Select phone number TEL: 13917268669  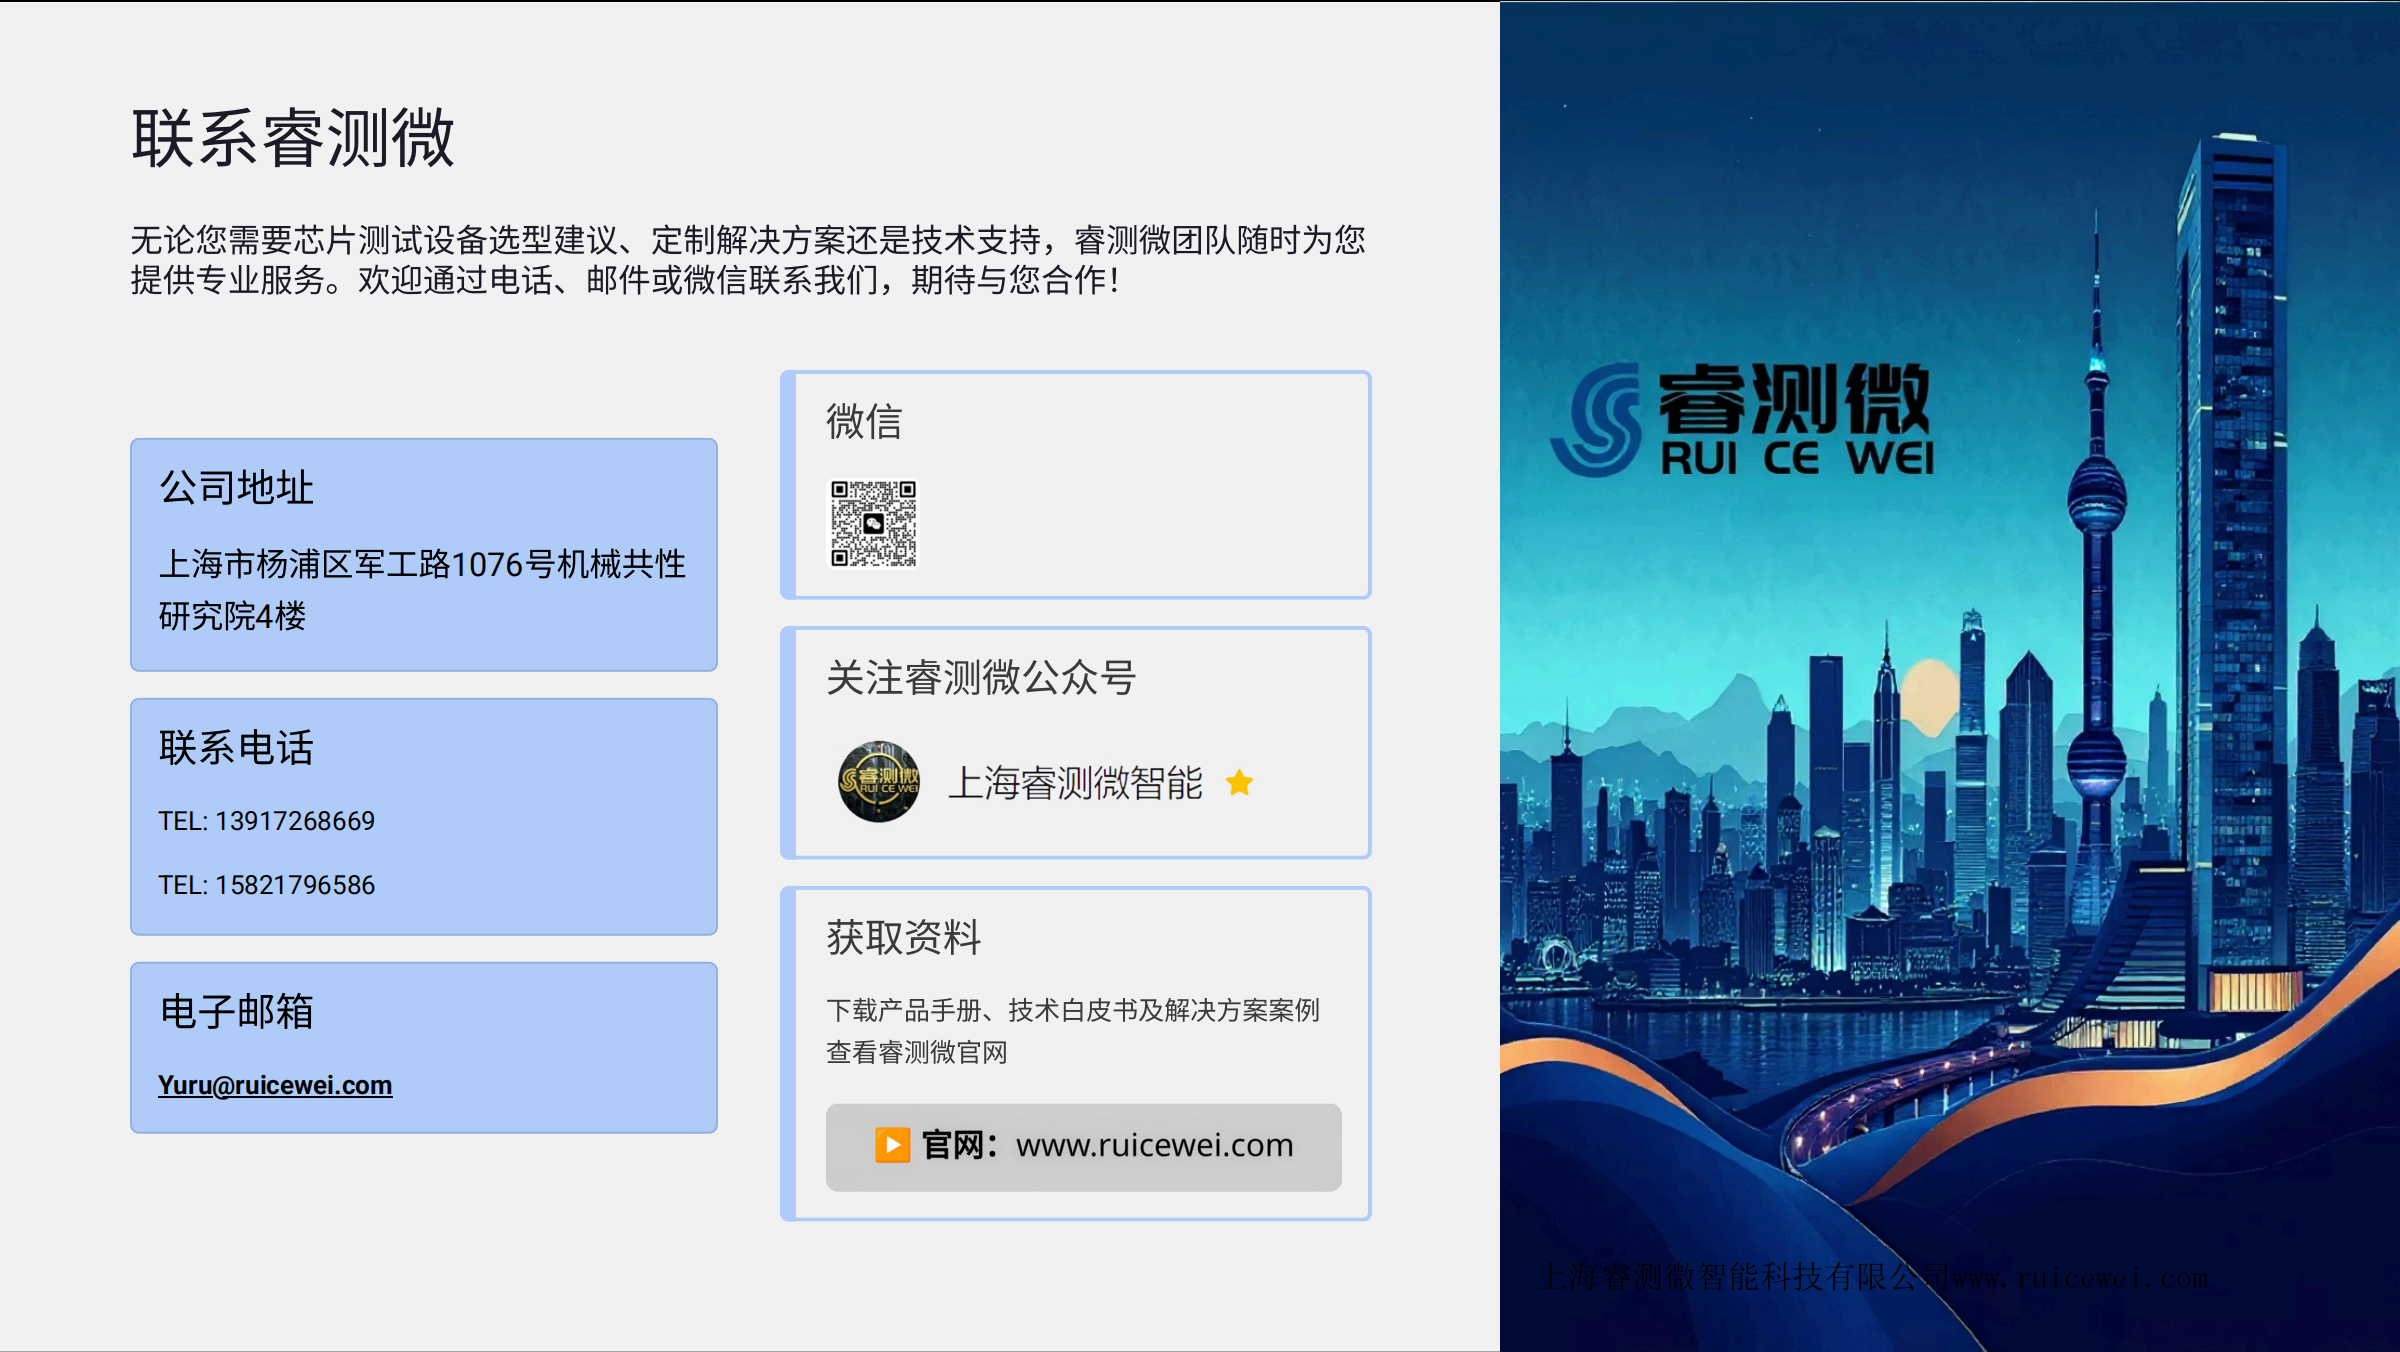point(266,821)
